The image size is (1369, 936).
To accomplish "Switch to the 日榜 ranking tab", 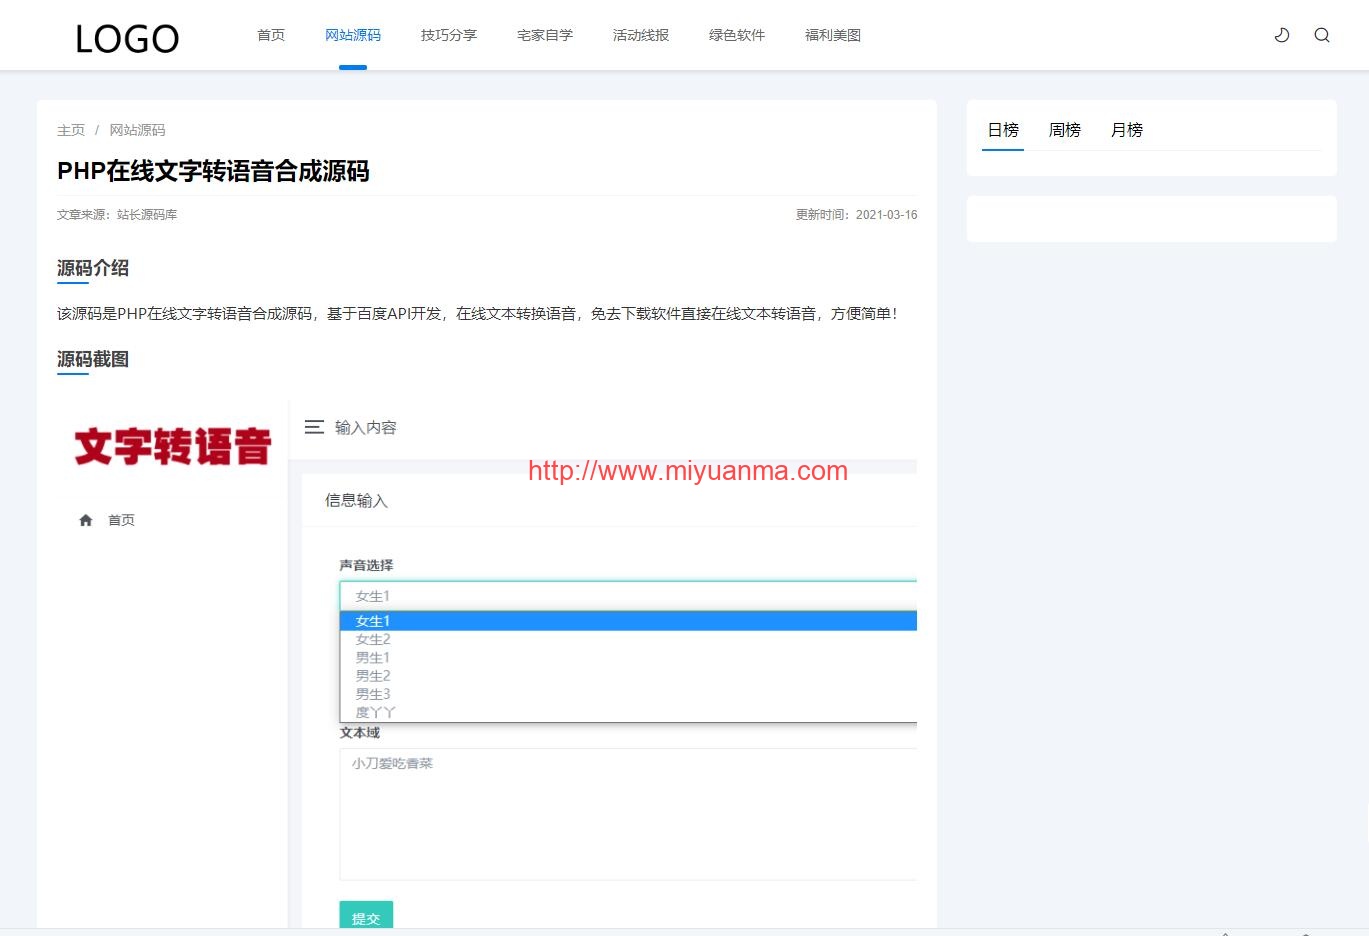I will 1003,130.
